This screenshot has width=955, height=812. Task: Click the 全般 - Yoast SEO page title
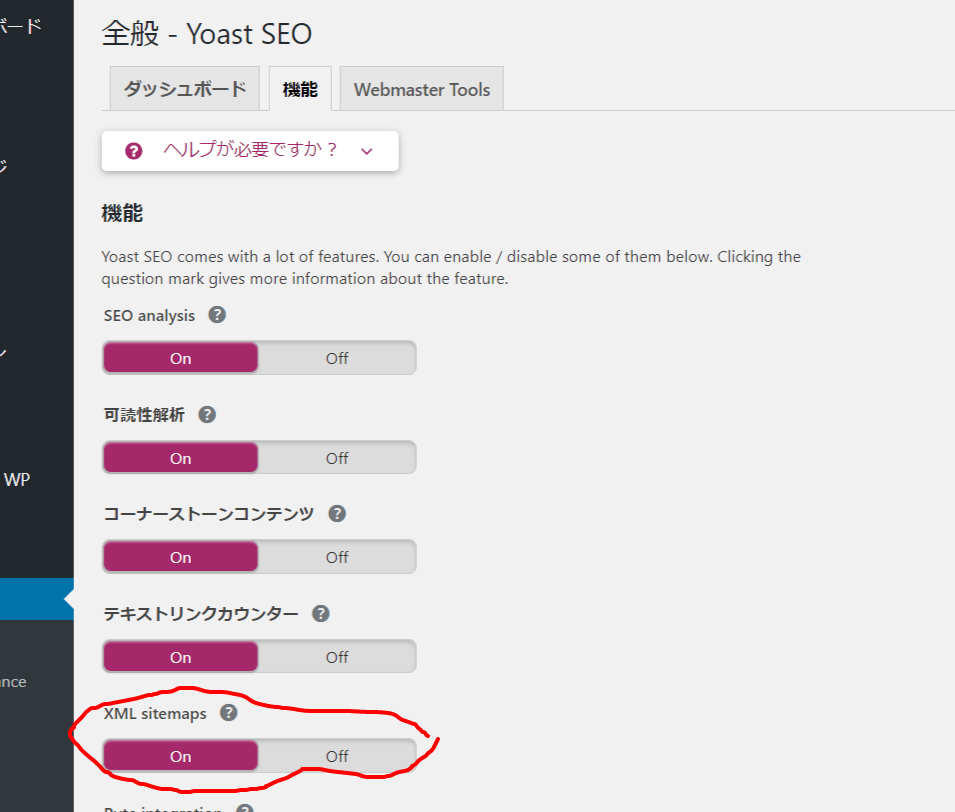206,34
